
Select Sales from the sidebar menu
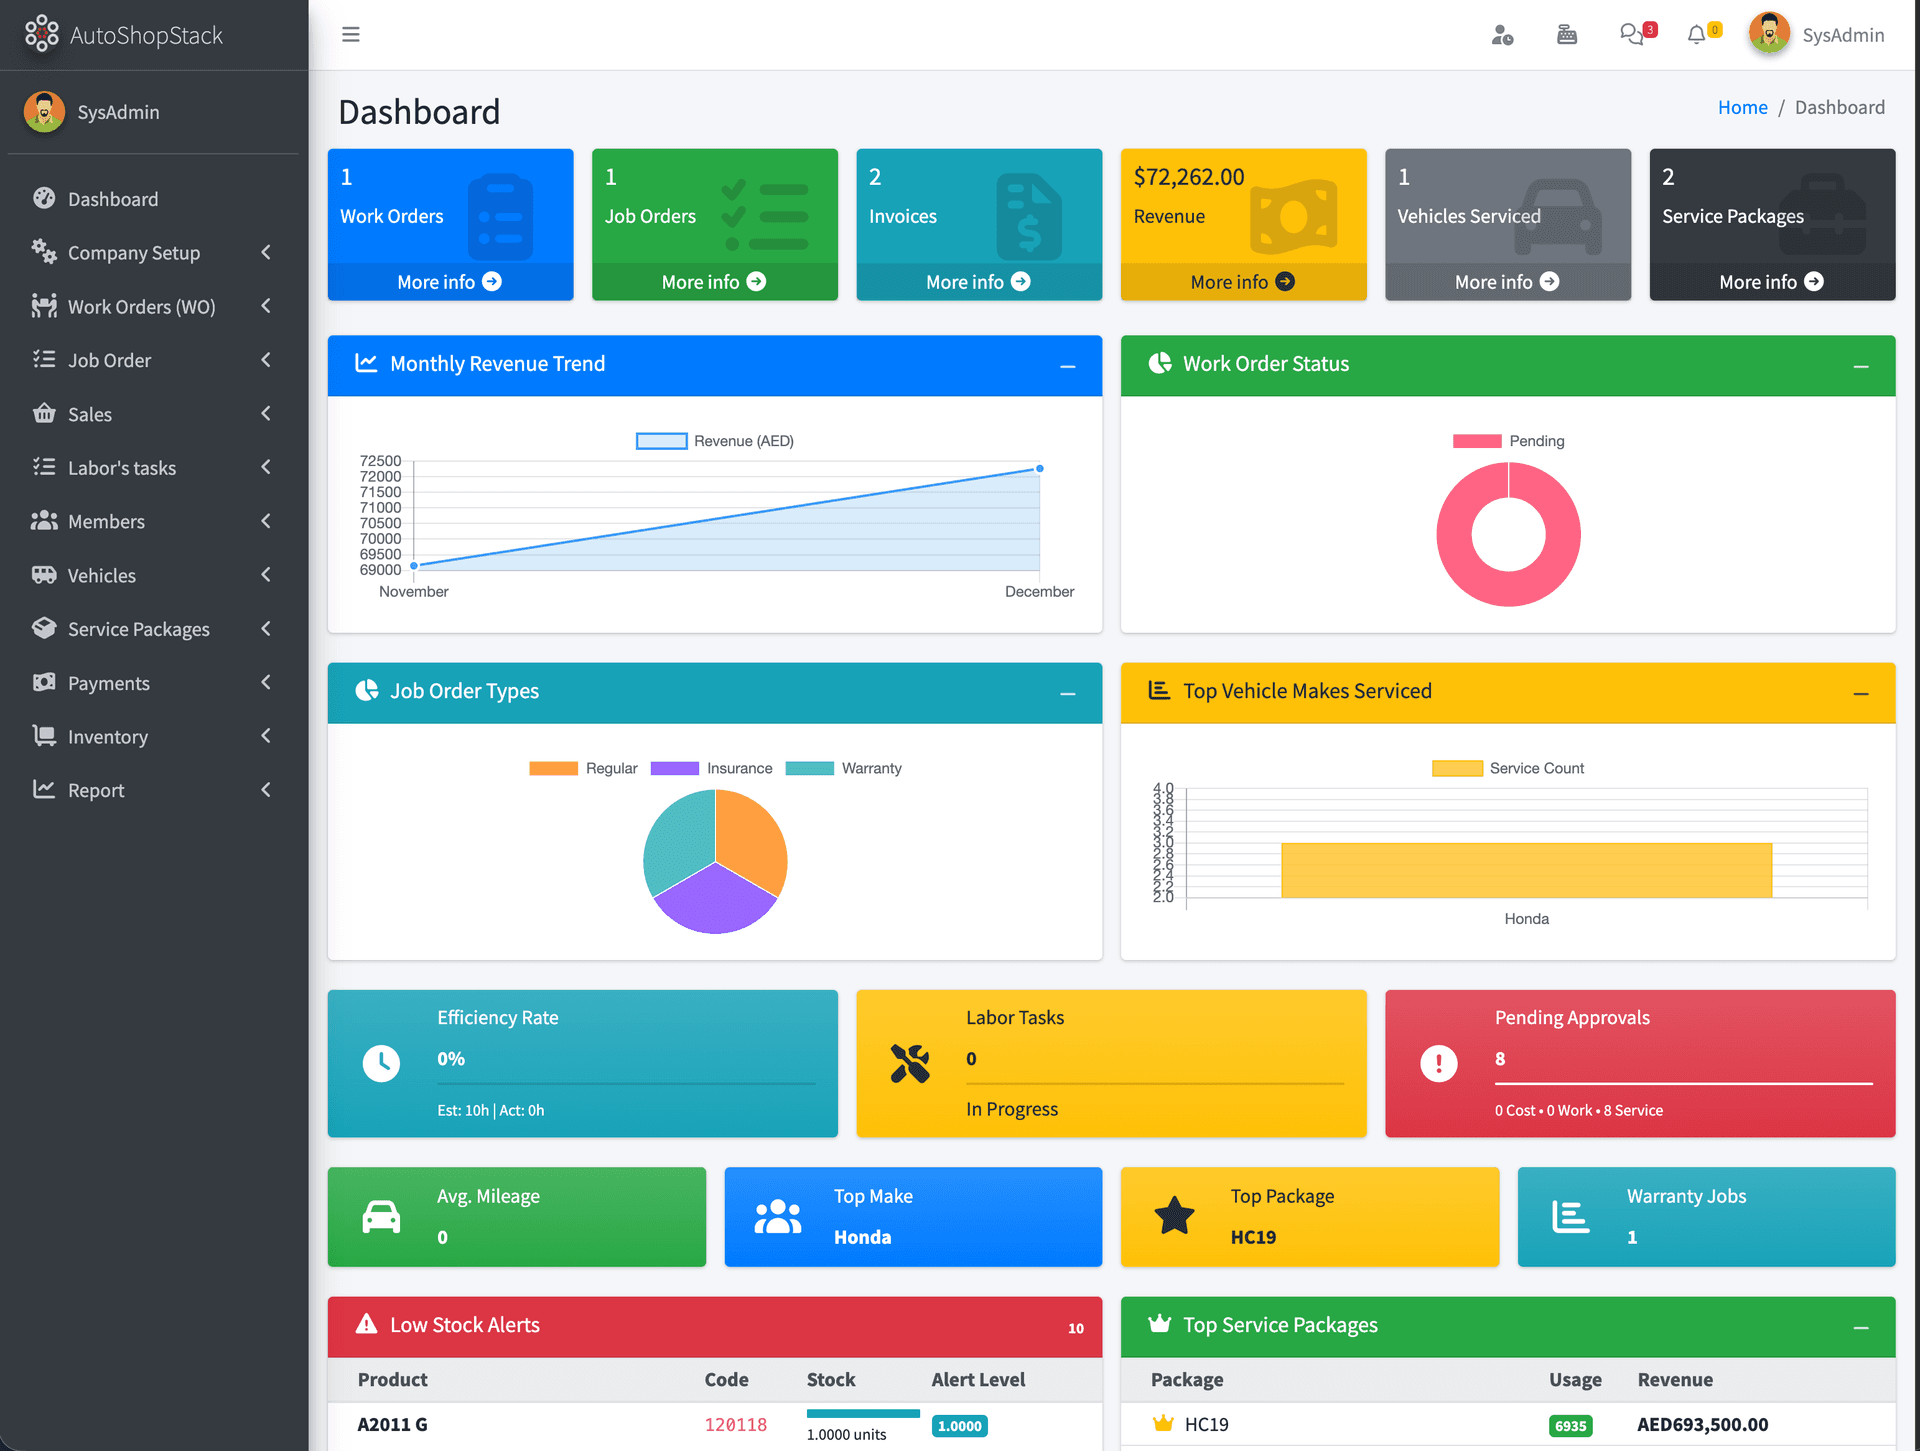[x=90, y=413]
